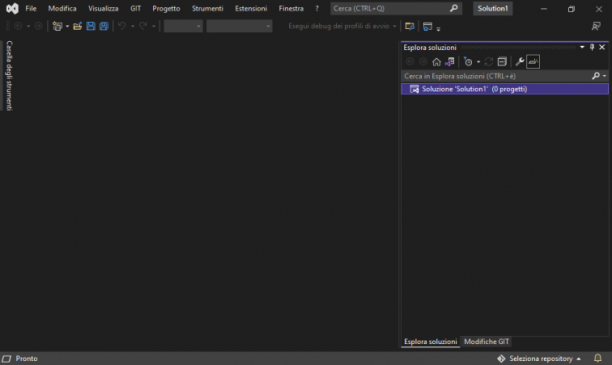
Task: Click the toolbar drag grip handle
Action: pos(8,26)
